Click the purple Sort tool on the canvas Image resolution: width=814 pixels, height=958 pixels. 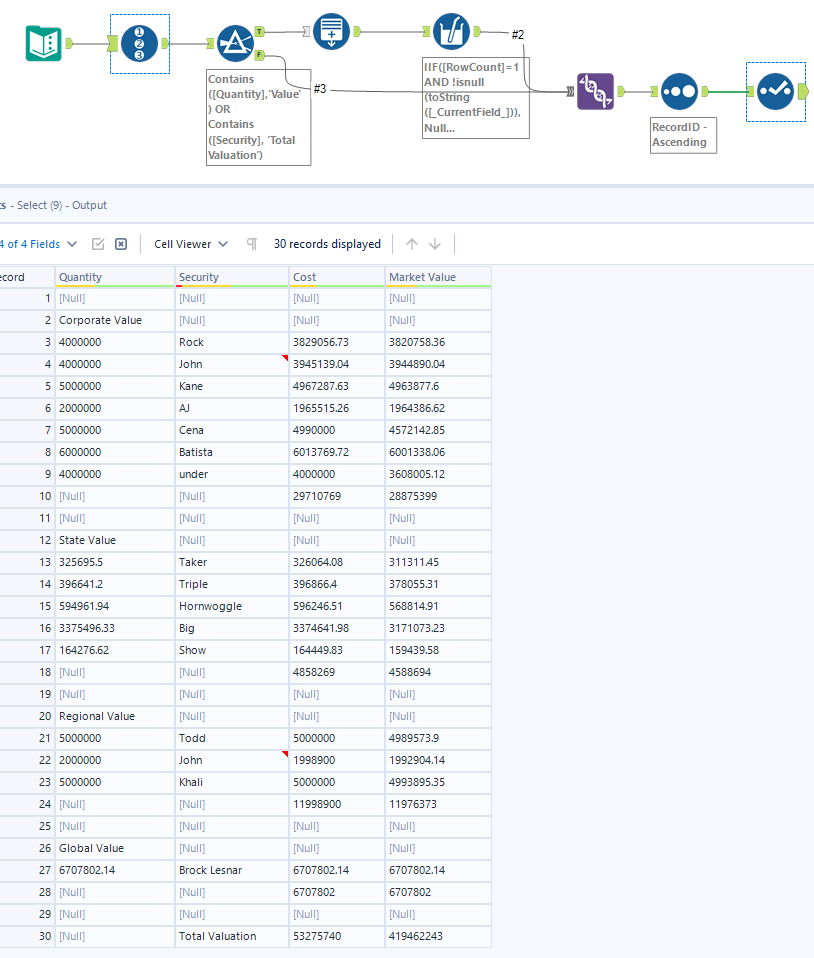point(595,92)
